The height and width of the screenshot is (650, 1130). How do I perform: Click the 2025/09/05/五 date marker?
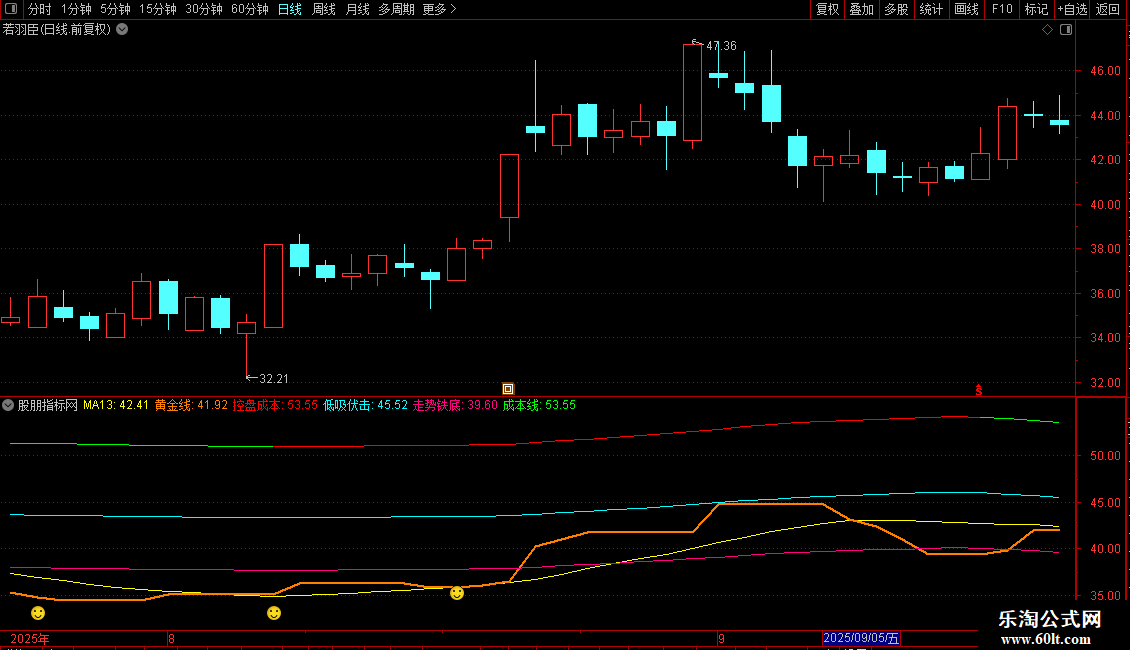tap(861, 638)
